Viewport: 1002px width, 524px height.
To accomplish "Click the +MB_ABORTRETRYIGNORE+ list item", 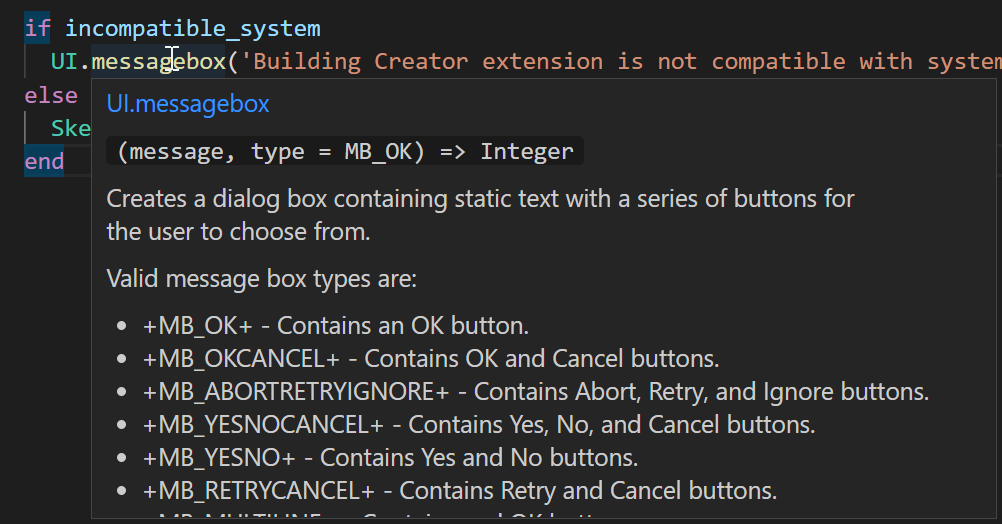I will pos(536,392).
